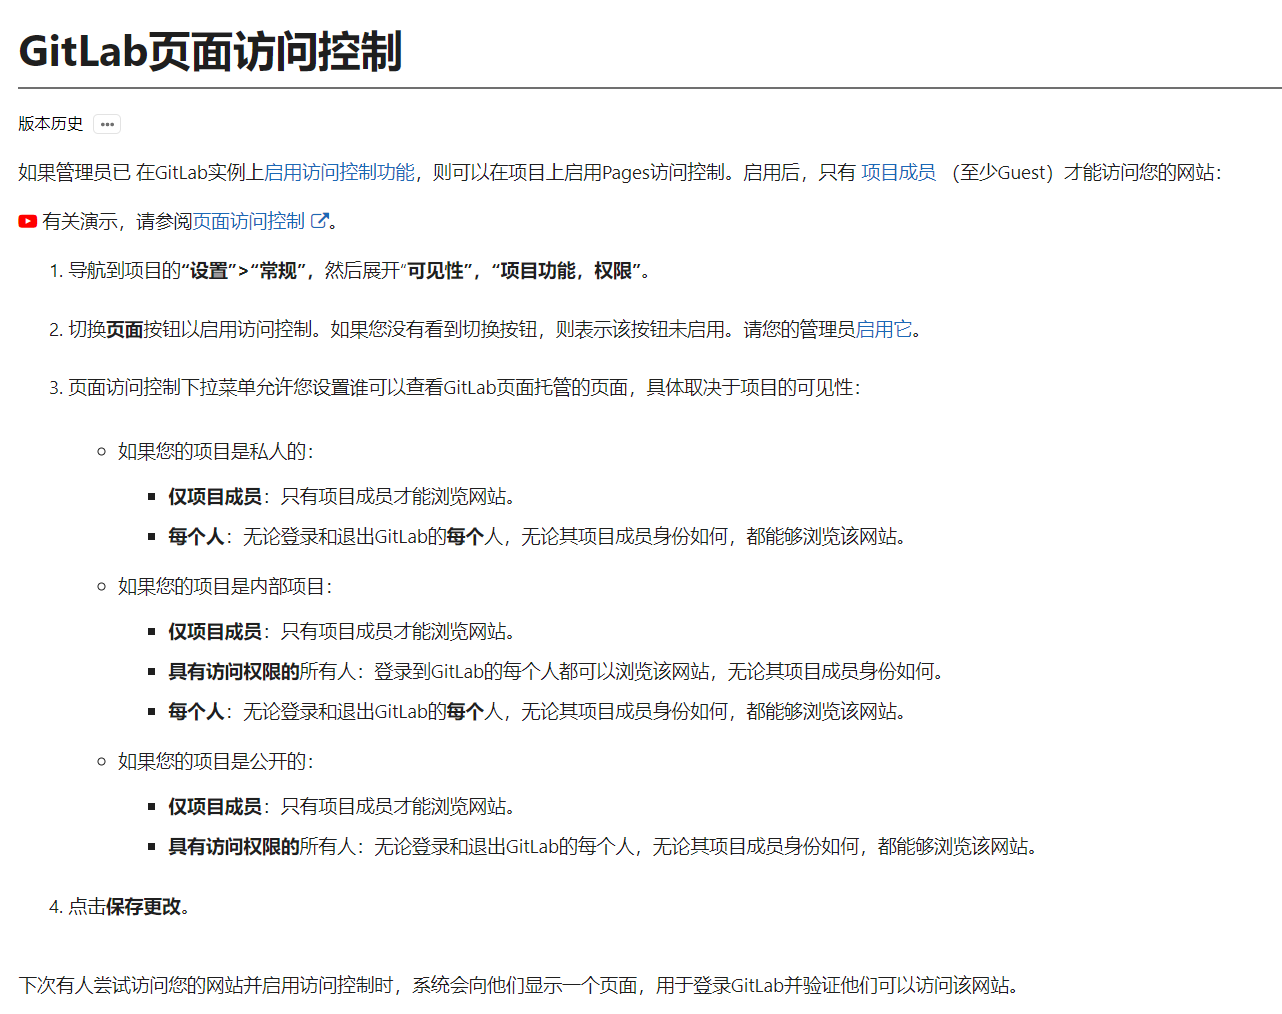Click the external link icon after 页面访问控制
The height and width of the screenshot is (1014, 1282).
[320, 221]
